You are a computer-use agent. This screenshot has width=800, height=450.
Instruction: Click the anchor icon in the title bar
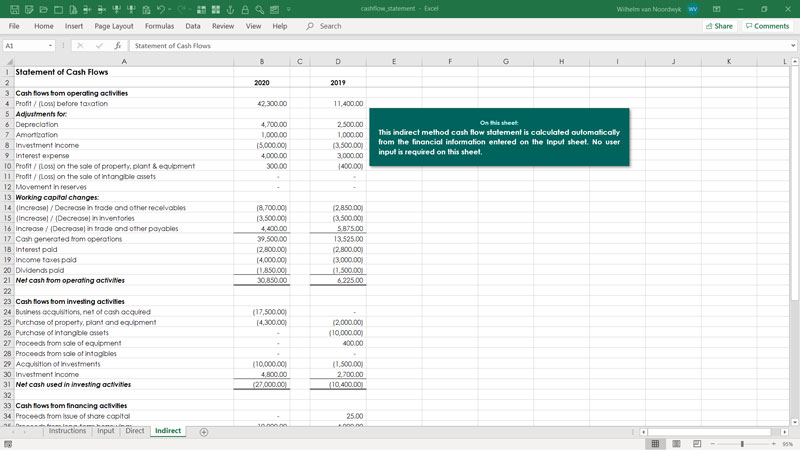click(230, 9)
